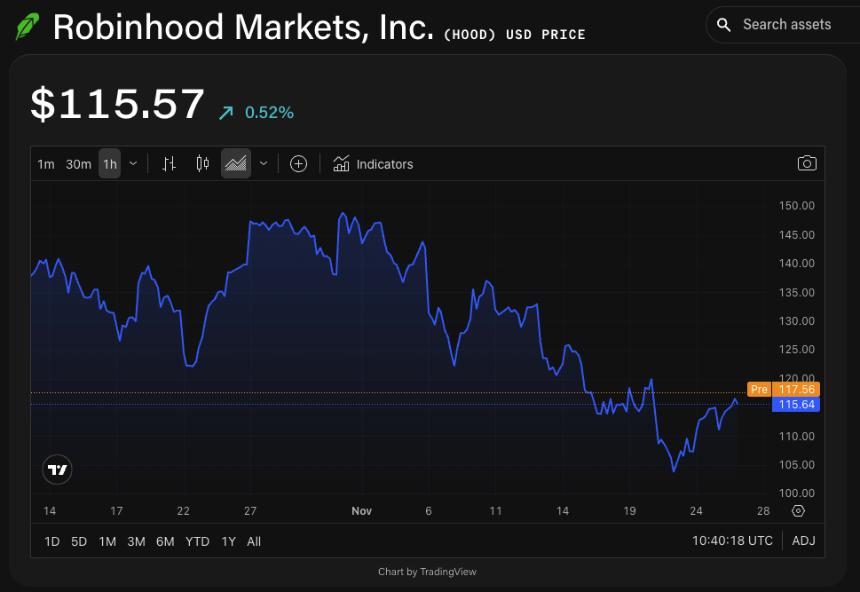Click the 5D range button
This screenshot has height=592, width=860.
click(79, 541)
